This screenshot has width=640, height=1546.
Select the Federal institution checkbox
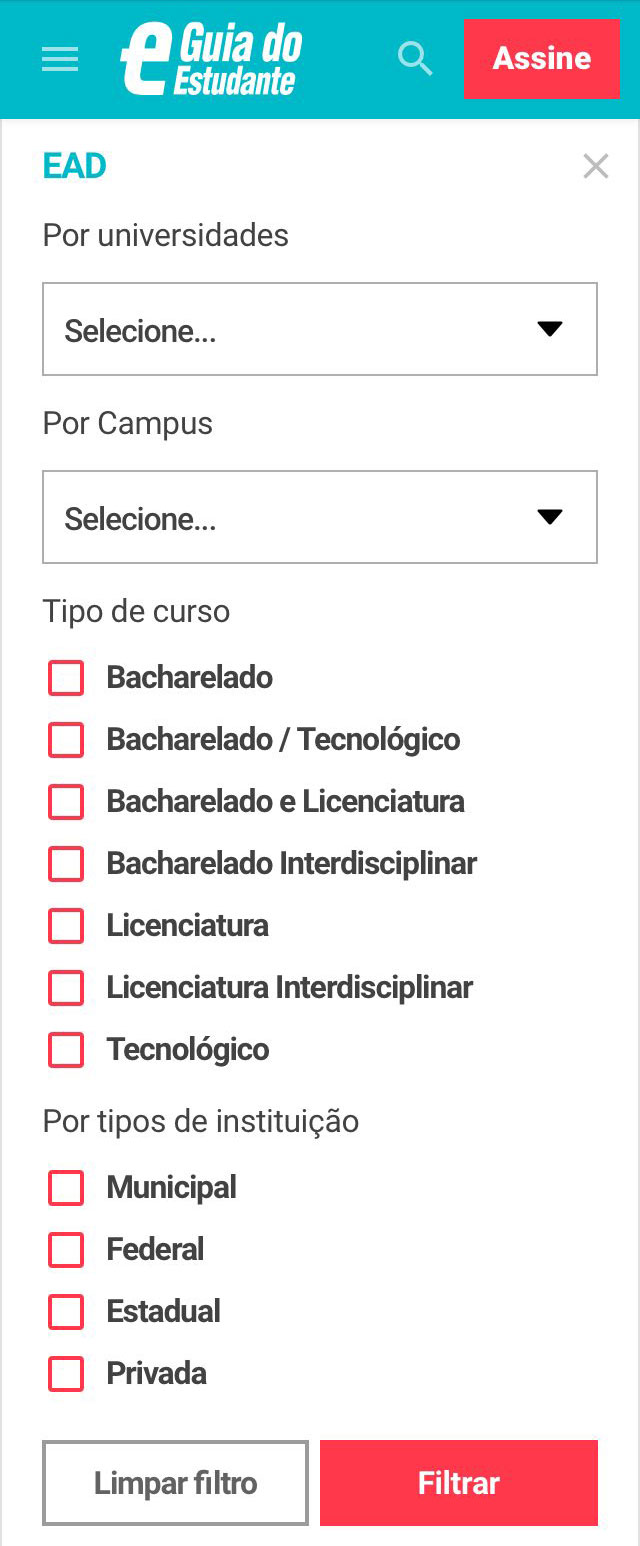pos(65,1250)
